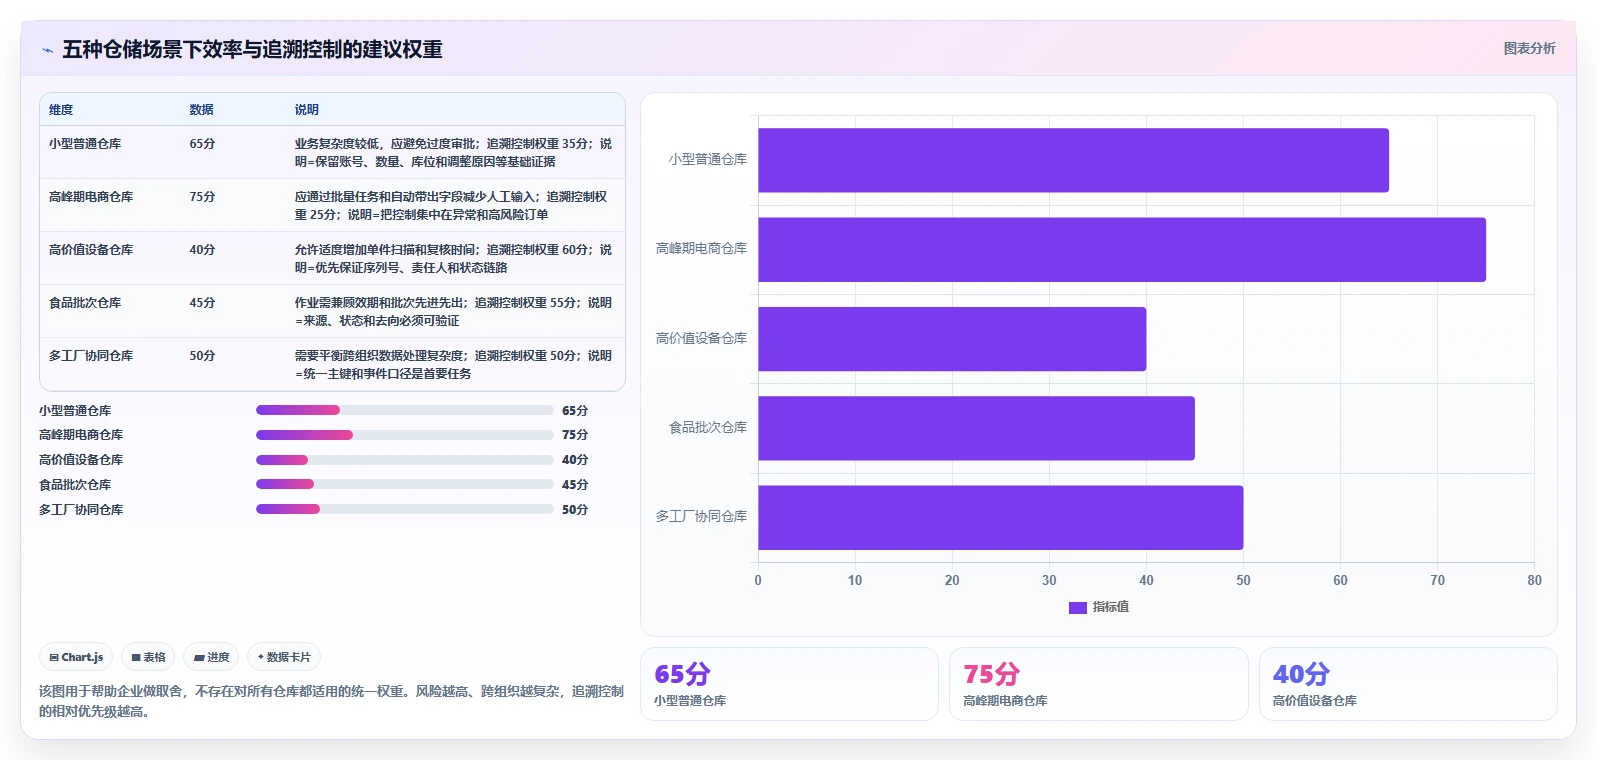The height and width of the screenshot is (760, 1597).
Task: Click the description starting 需要平衡跨组织
Action: (x=453, y=365)
